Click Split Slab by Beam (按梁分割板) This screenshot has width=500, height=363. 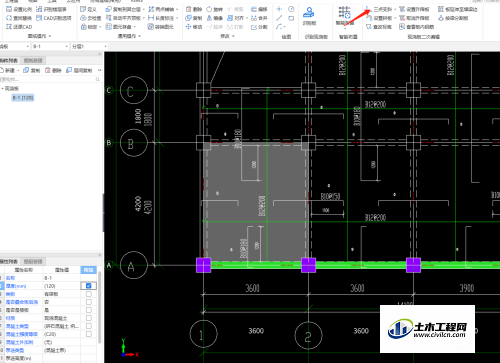(453, 18)
